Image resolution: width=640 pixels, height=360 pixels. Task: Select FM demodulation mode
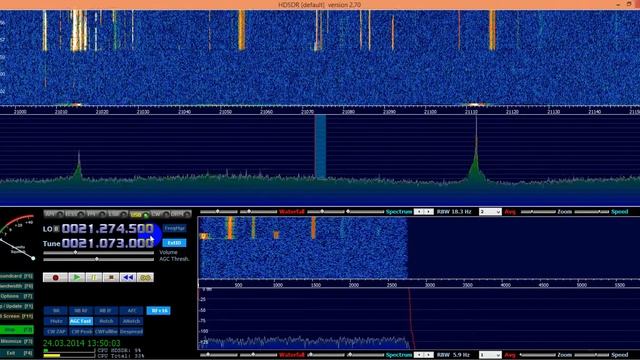click(96, 214)
